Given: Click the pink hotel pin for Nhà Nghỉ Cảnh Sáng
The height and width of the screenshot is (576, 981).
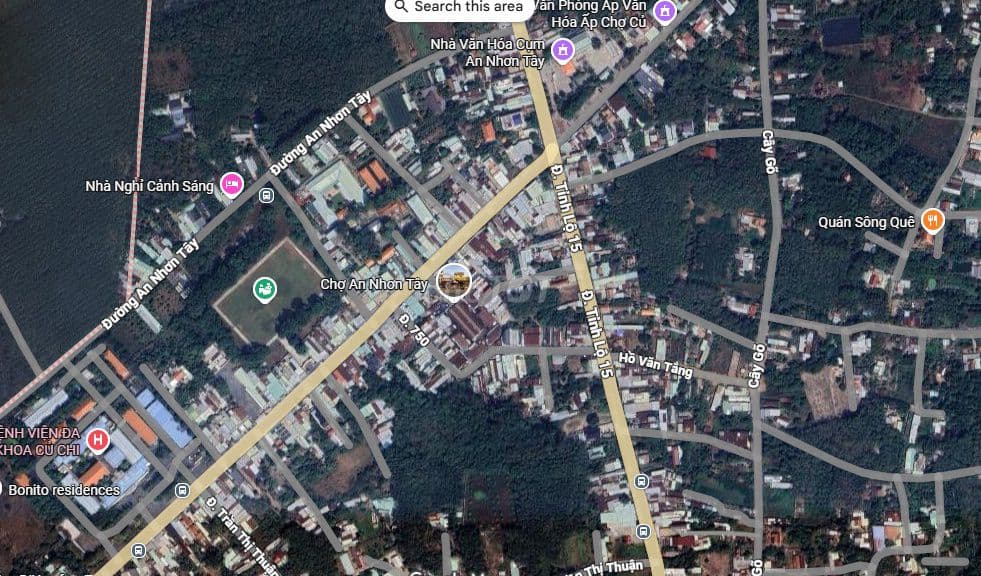Looking at the screenshot, I should [x=232, y=183].
